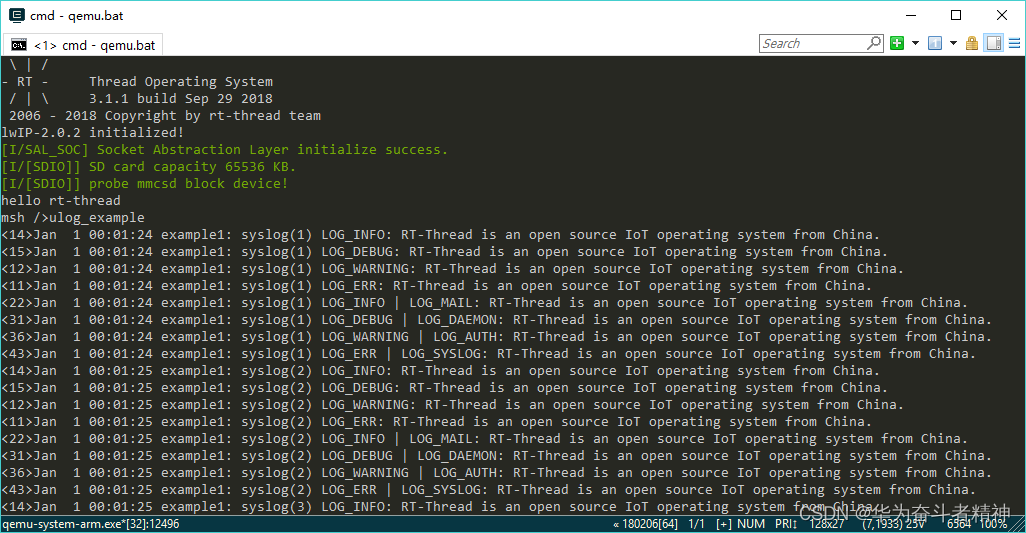Click the 'msh />ulog_example' command line

pos(73,218)
